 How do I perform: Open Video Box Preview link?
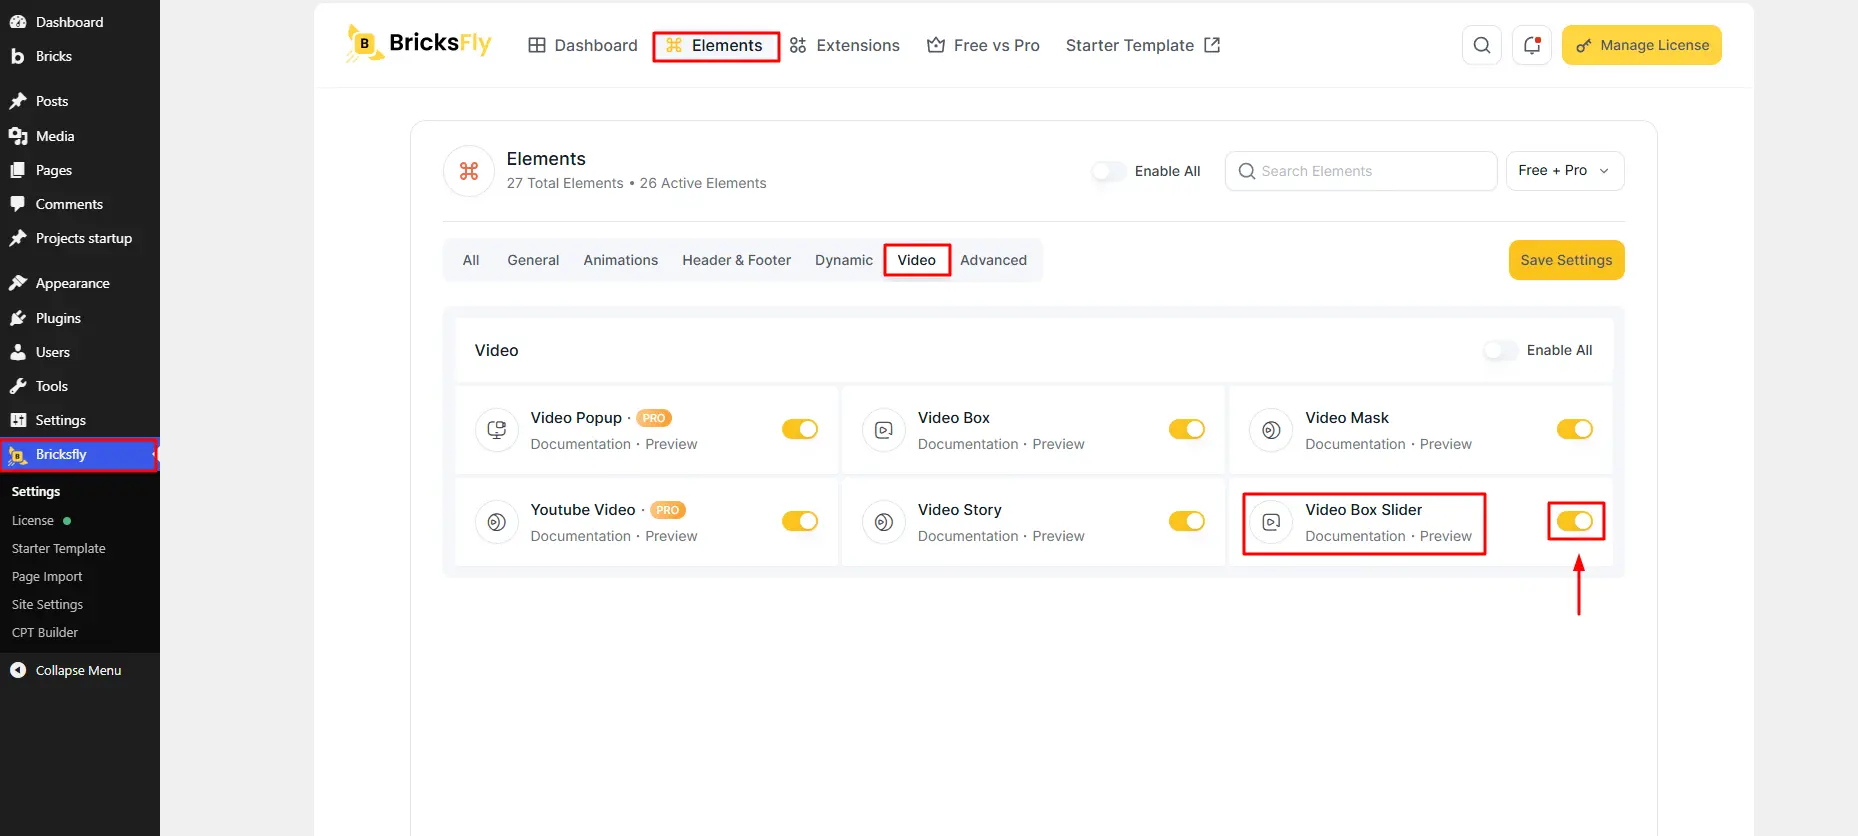(x=1058, y=444)
